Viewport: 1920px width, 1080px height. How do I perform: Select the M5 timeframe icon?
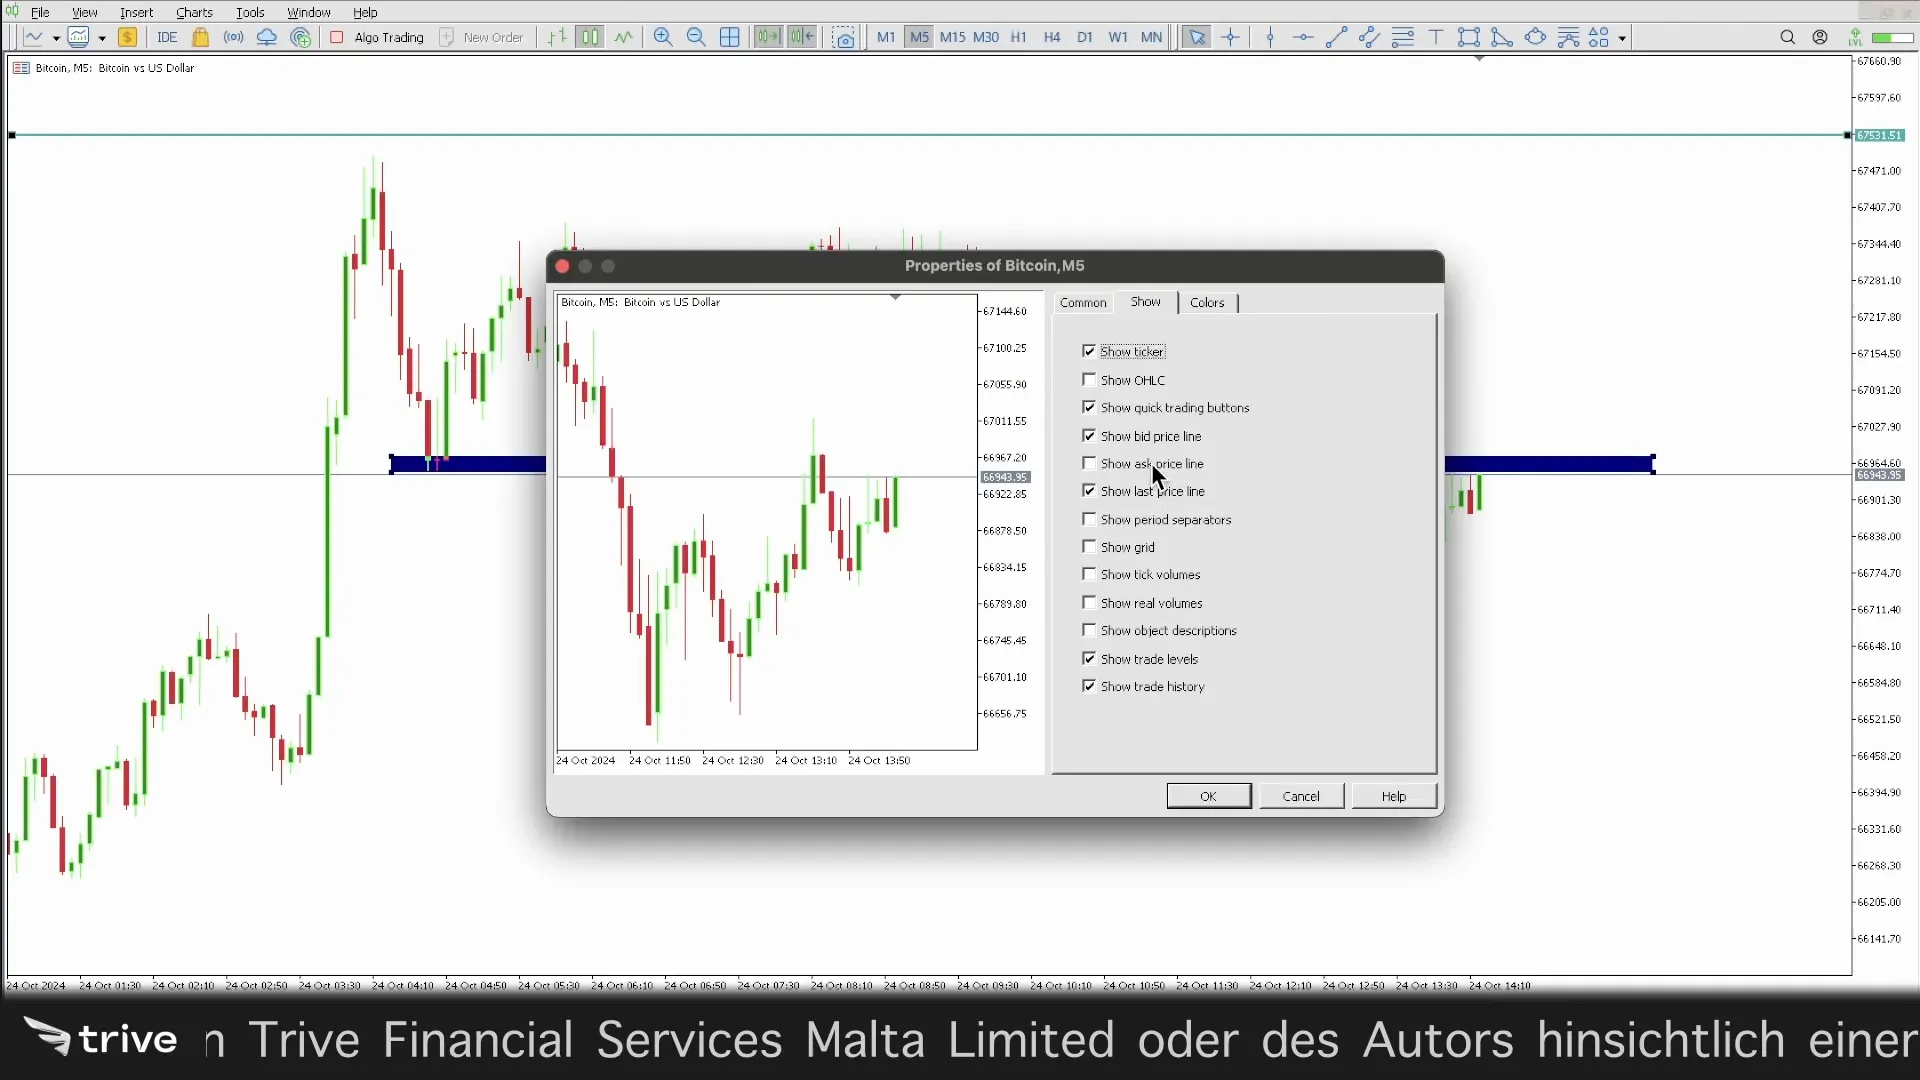(x=919, y=37)
